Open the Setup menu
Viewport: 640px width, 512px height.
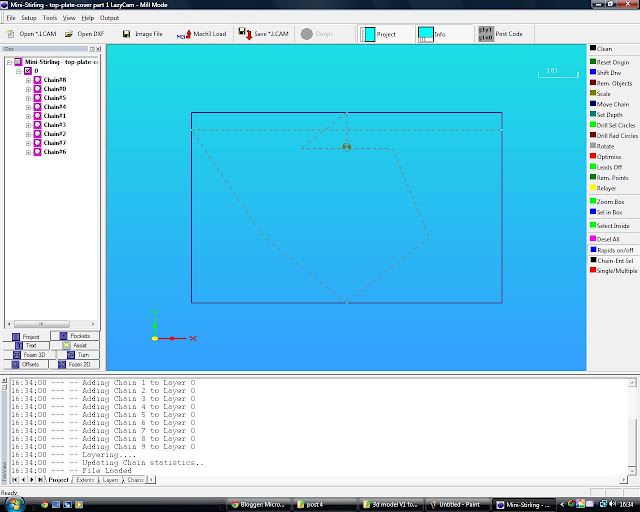tap(29, 18)
